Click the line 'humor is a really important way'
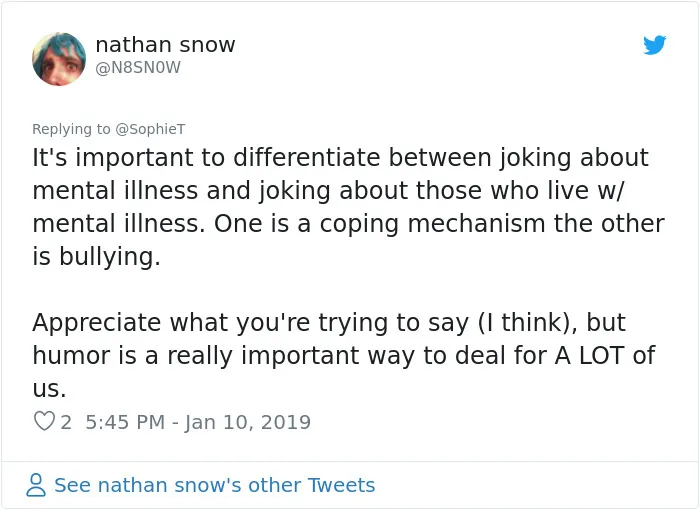This screenshot has height=510, width=700. tap(344, 355)
